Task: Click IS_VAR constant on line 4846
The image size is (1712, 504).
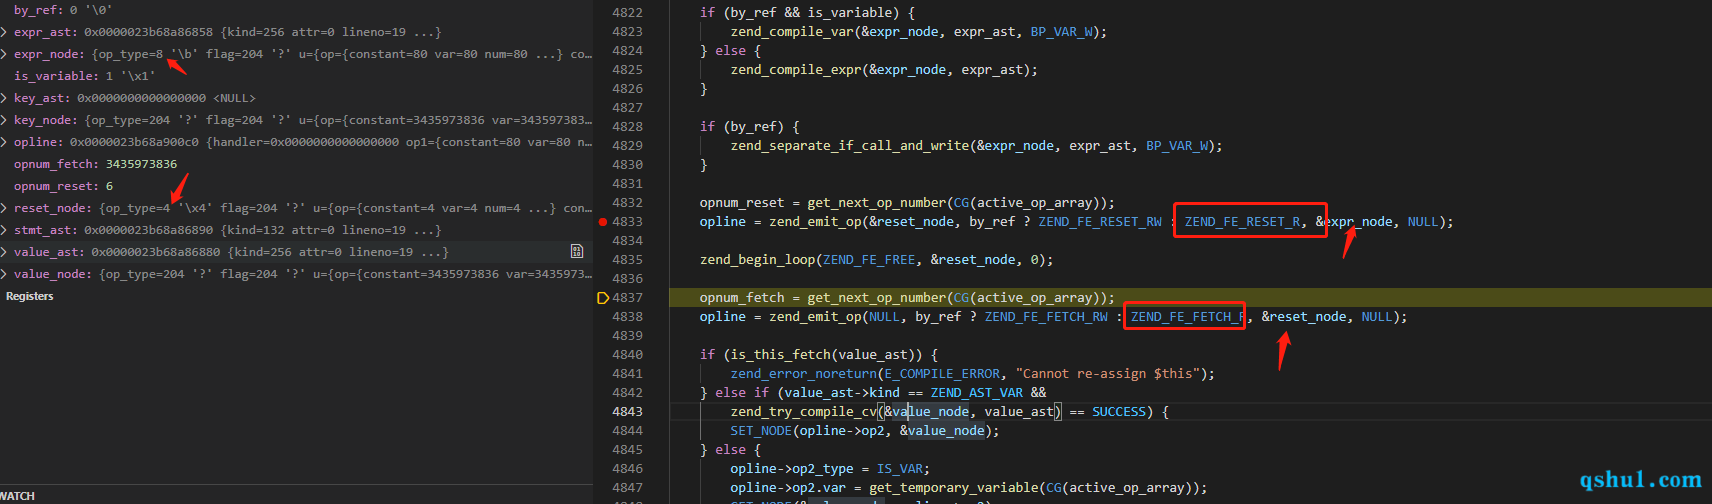Action: (900, 469)
